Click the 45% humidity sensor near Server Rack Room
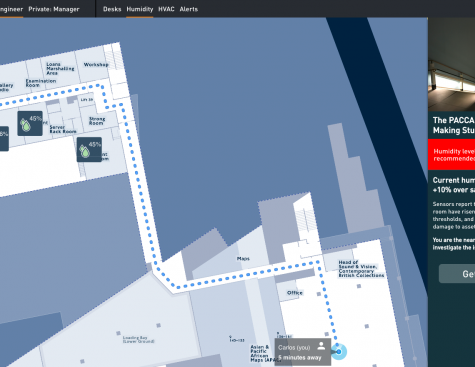This screenshot has height=367, width=475. [30, 123]
